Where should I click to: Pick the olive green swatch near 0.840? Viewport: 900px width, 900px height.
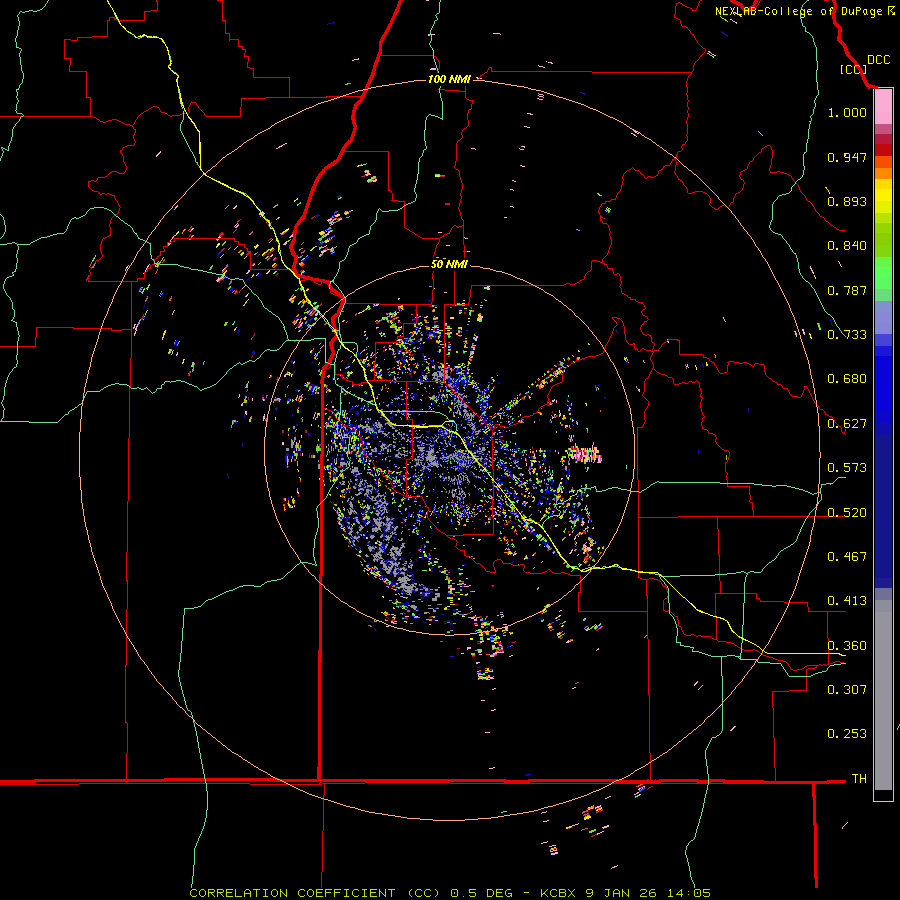coord(883,240)
